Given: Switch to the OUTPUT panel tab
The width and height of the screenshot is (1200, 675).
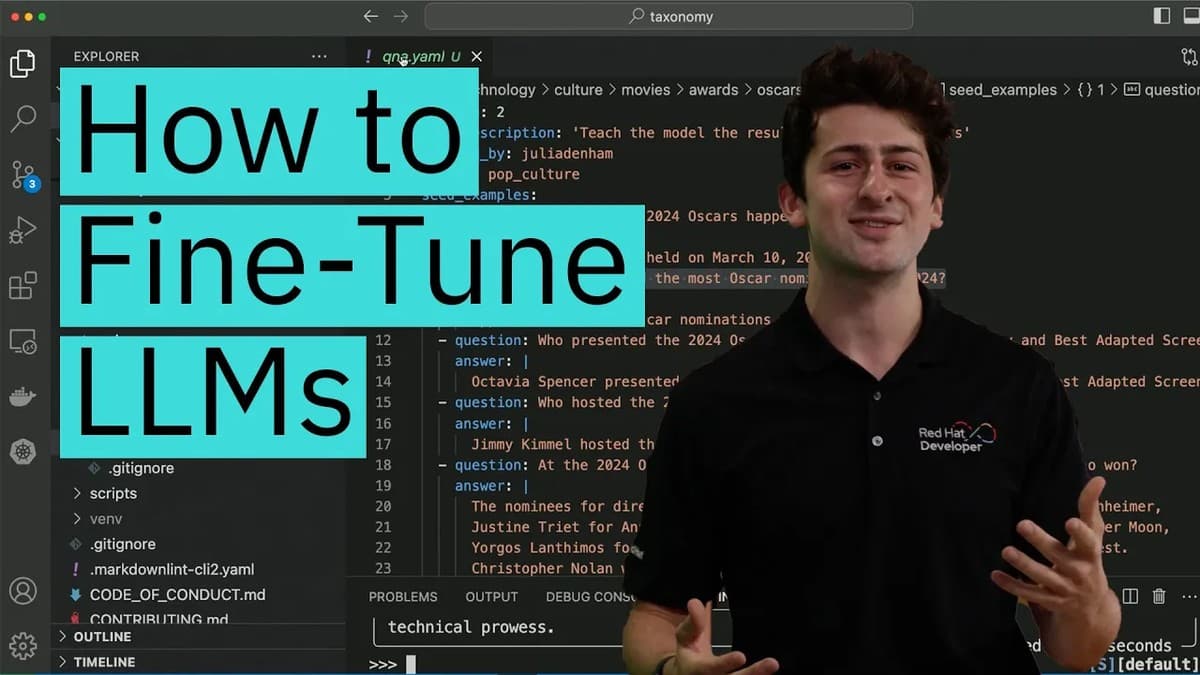Looking at the screenshot, I should (x=492, y=597).
